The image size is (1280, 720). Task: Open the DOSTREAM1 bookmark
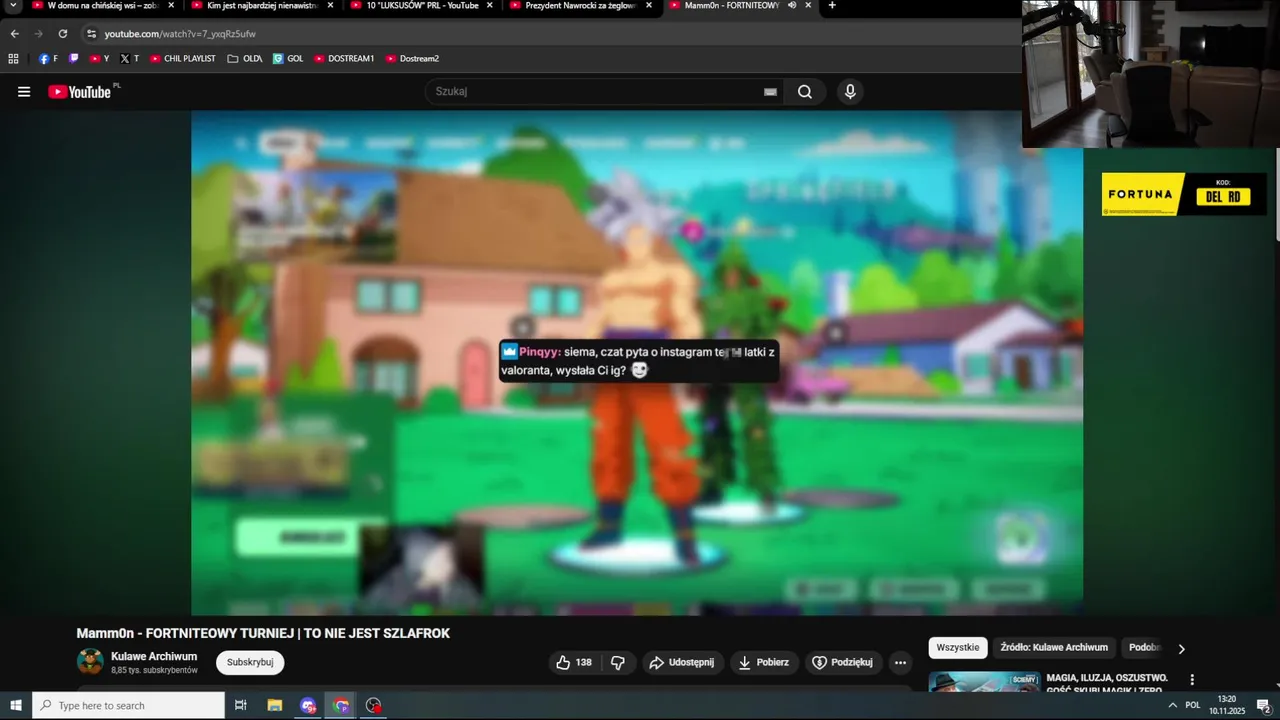(344, 58)
